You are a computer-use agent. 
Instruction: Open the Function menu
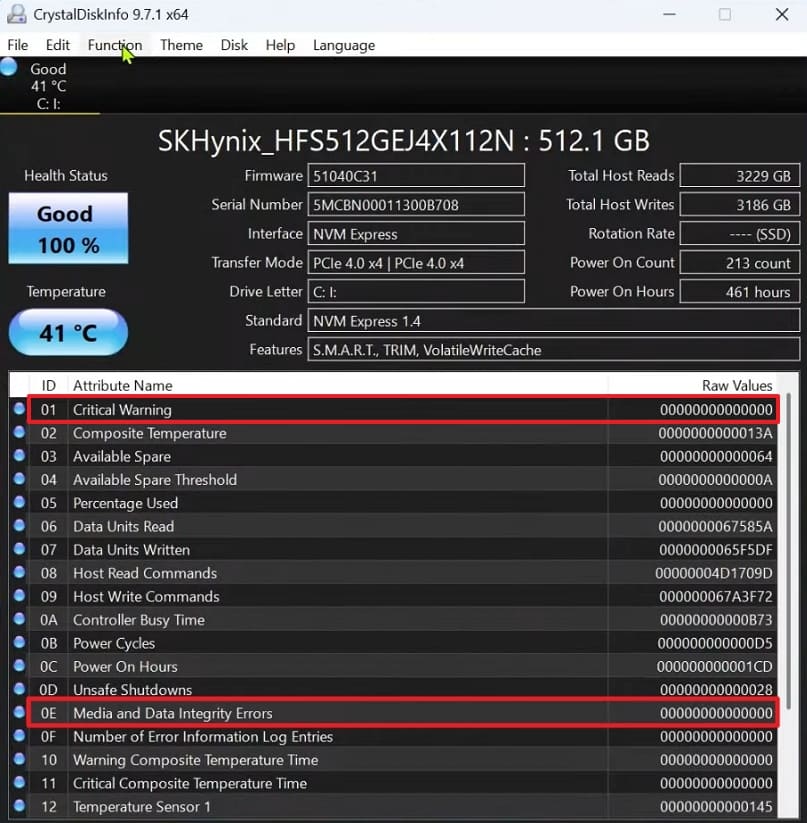point(115,45)
